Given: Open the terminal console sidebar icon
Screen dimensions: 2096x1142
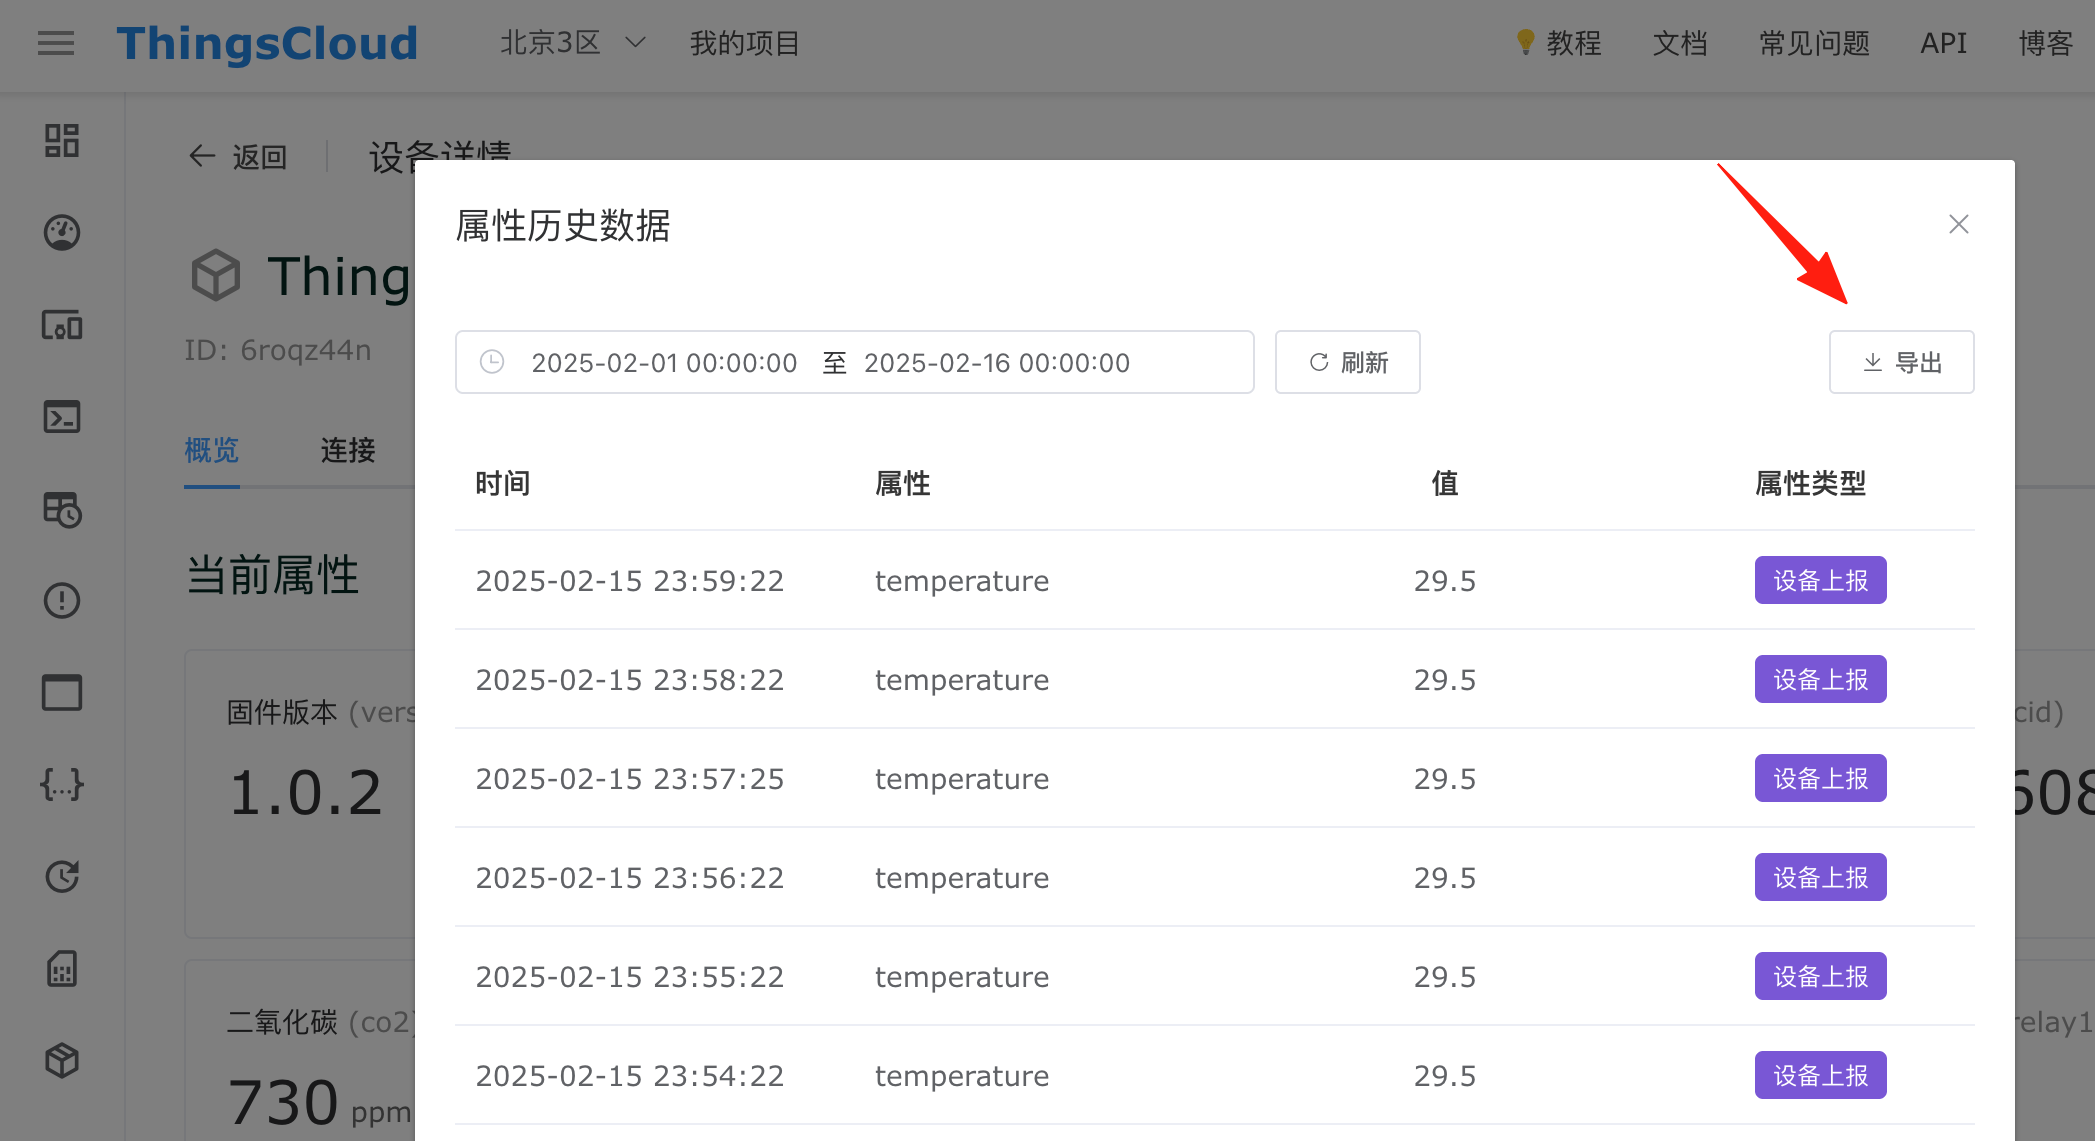Looking at the screenshot, I should click(62, 416).
